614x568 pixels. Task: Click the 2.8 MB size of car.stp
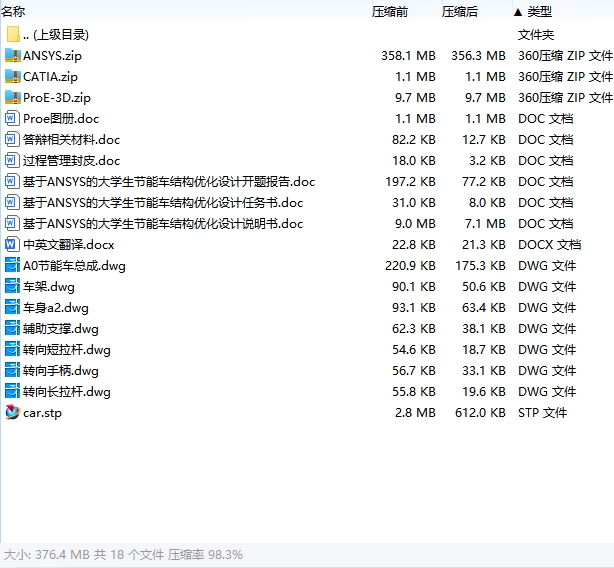click(415, 413)
